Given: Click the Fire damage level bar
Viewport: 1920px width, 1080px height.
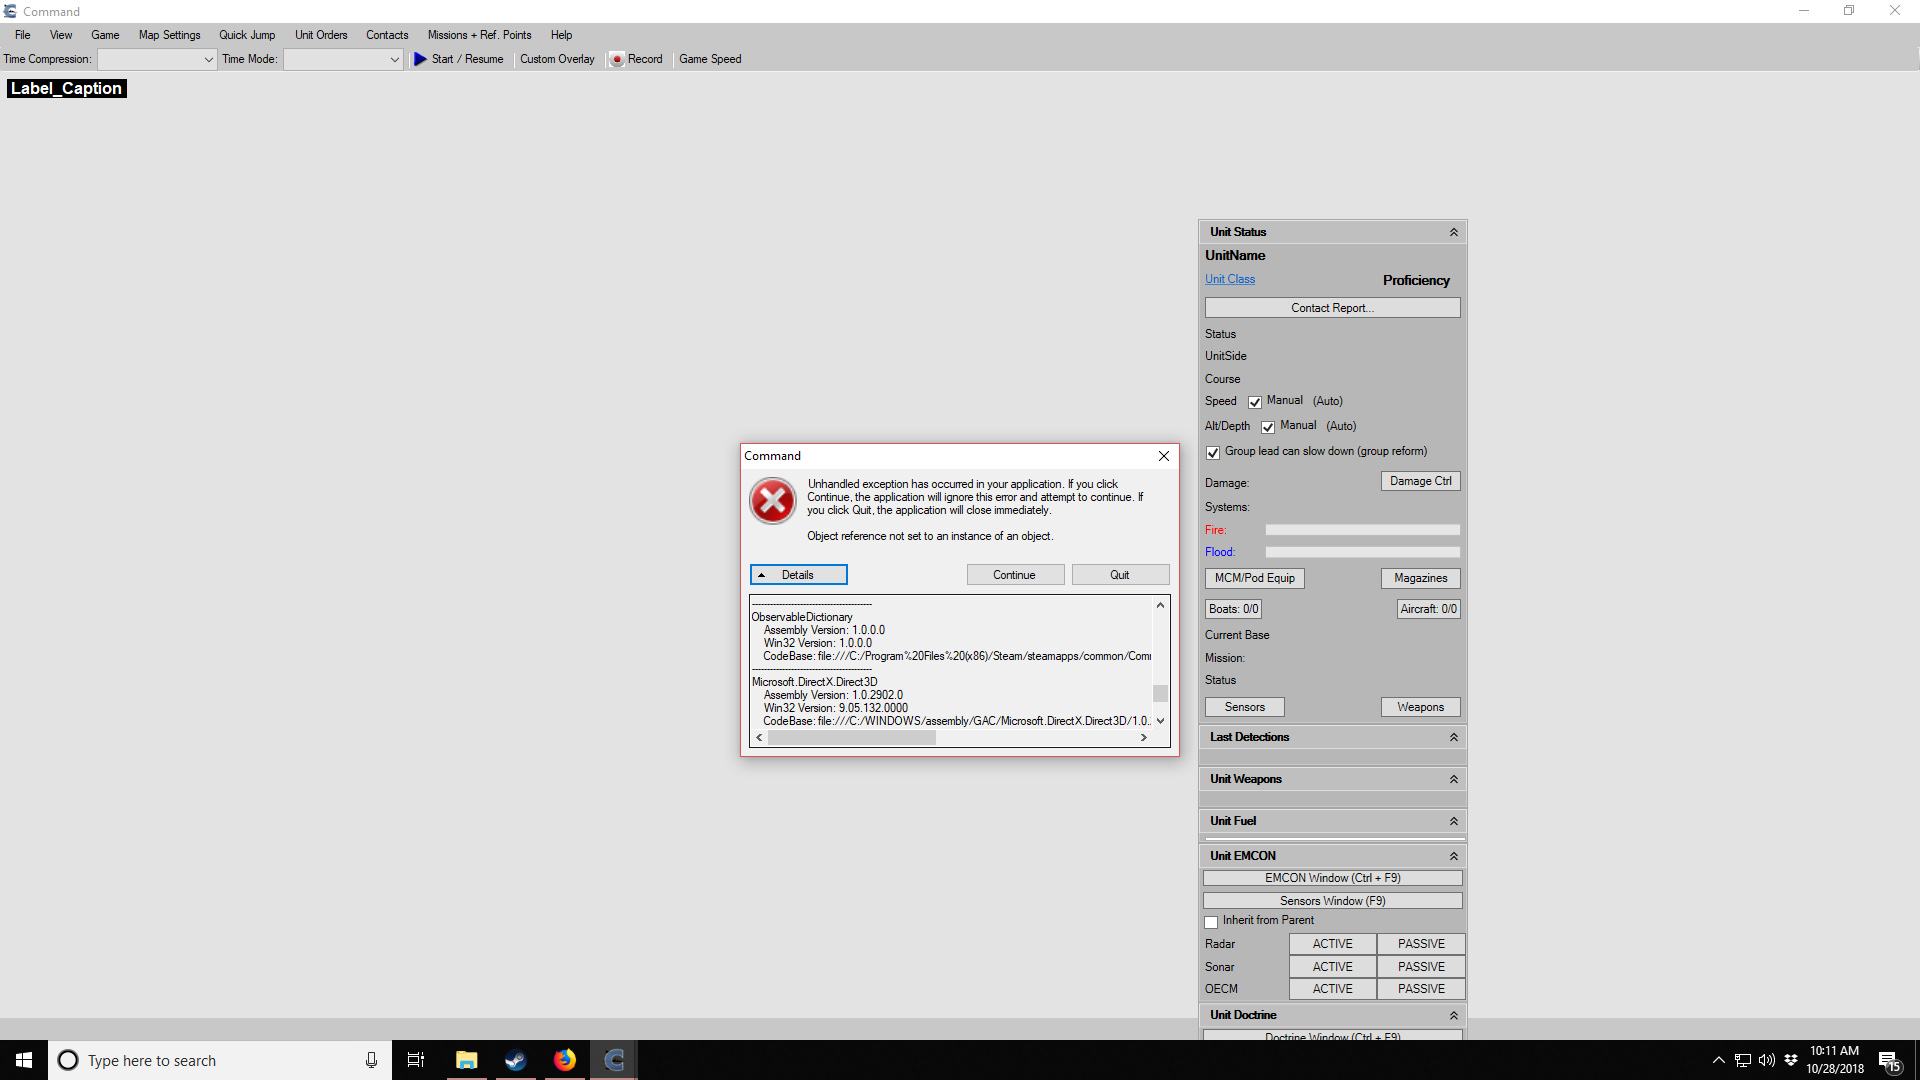Looking at the screenshot, I should pyautogui.click(x=1362, y=529).
